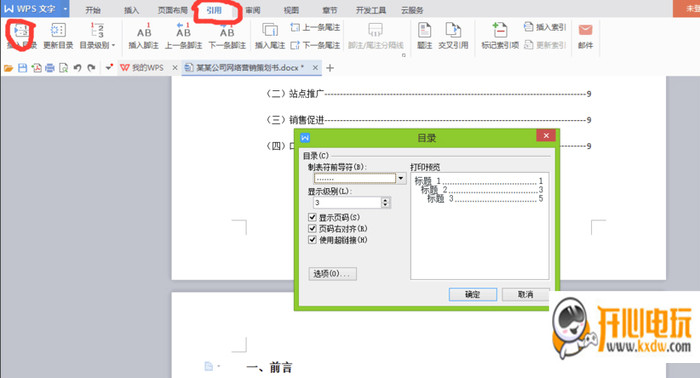The width and height of the screenshot is (700, 378).
Task: Click 脚注/尾注分隔线 separator icon
Action: [x=375, y=30]
